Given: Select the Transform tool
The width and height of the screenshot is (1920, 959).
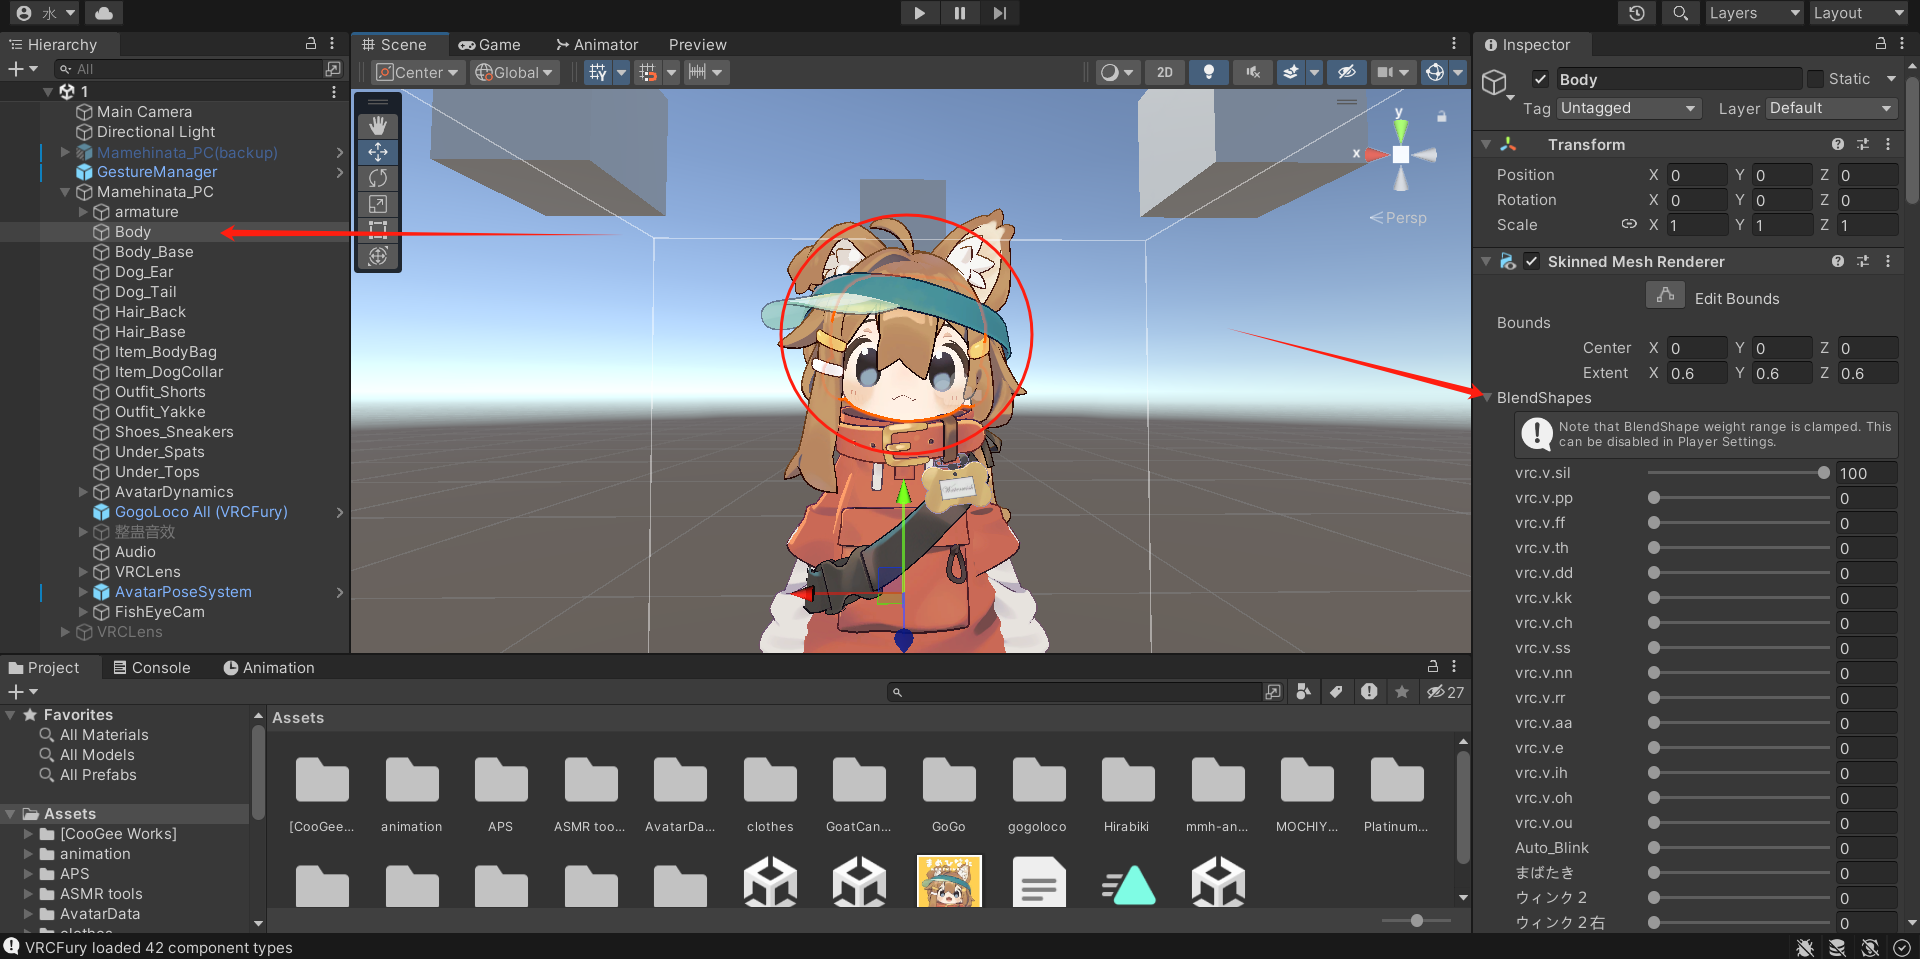Looking at the screenshot, I should (x=378, y=256).
